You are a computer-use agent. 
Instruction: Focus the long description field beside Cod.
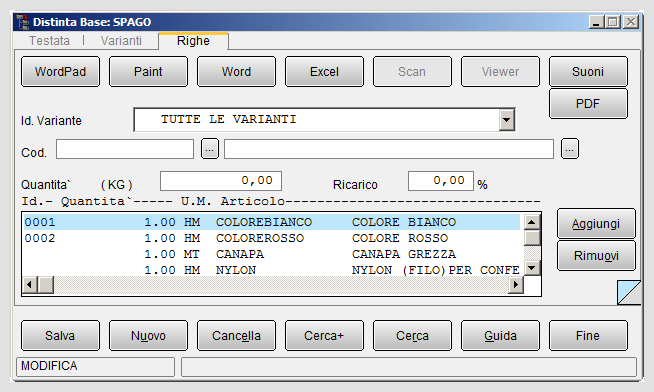point(389,149)
